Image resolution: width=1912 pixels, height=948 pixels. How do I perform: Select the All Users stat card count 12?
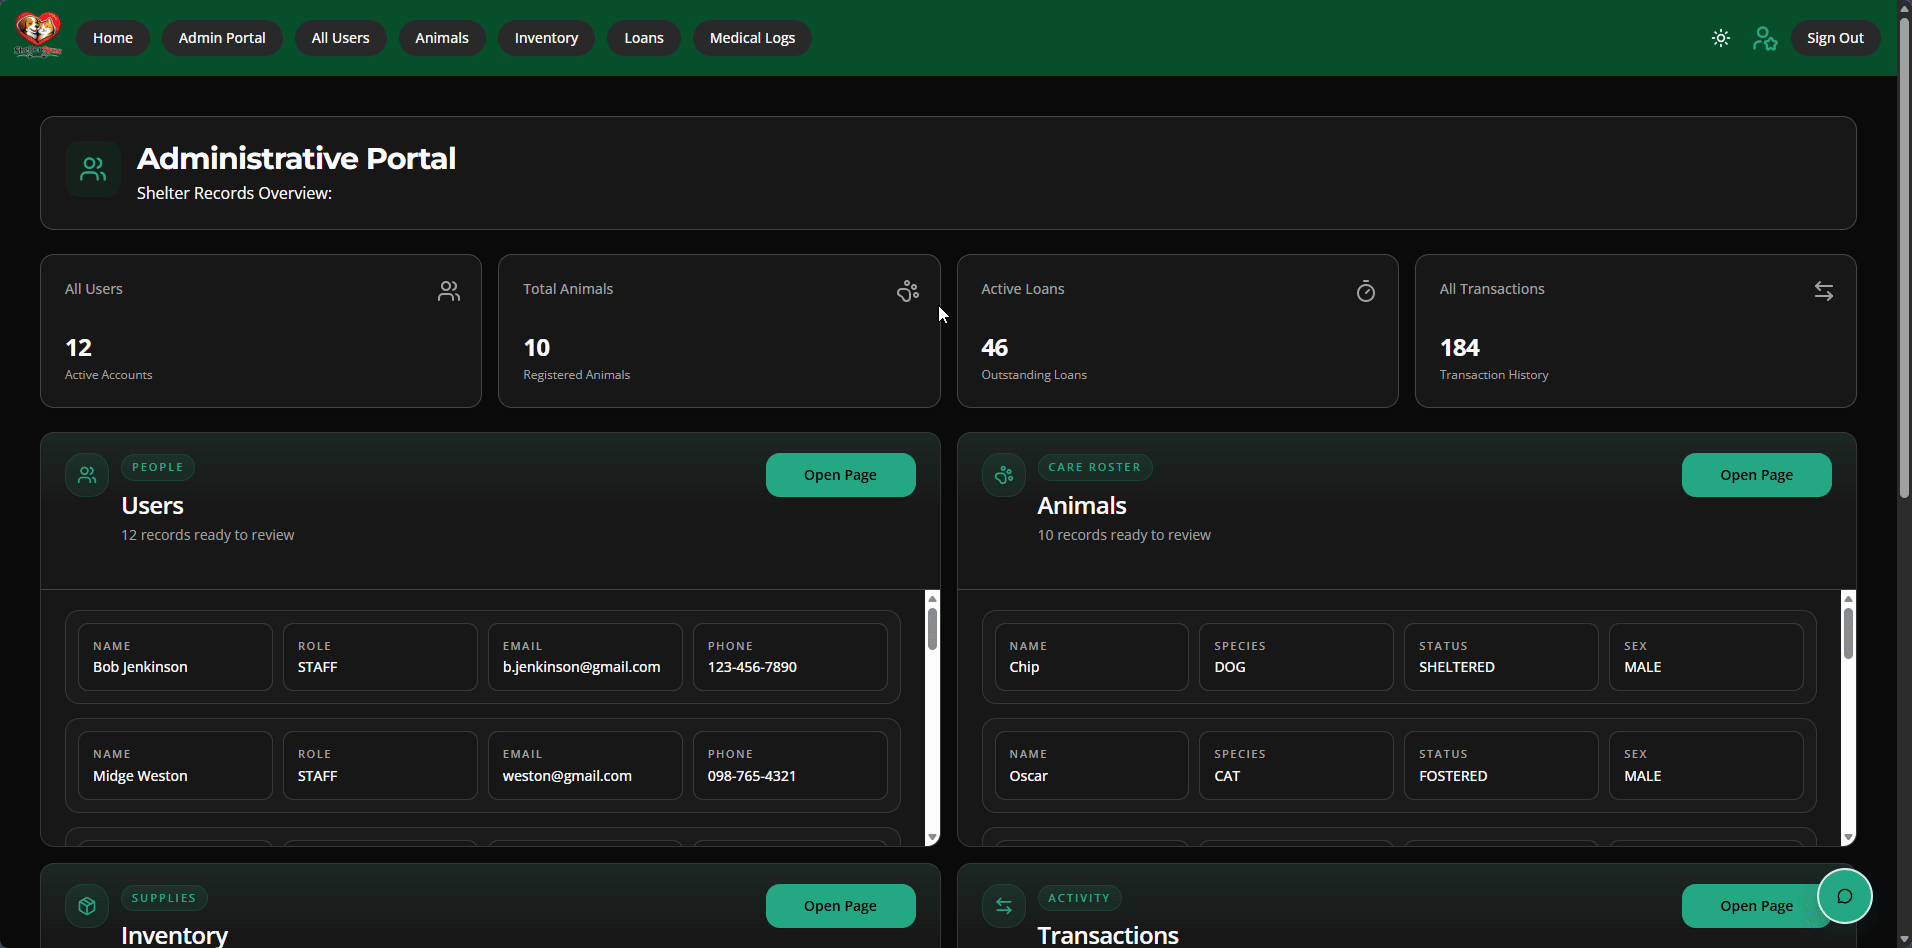coord(78,348)
